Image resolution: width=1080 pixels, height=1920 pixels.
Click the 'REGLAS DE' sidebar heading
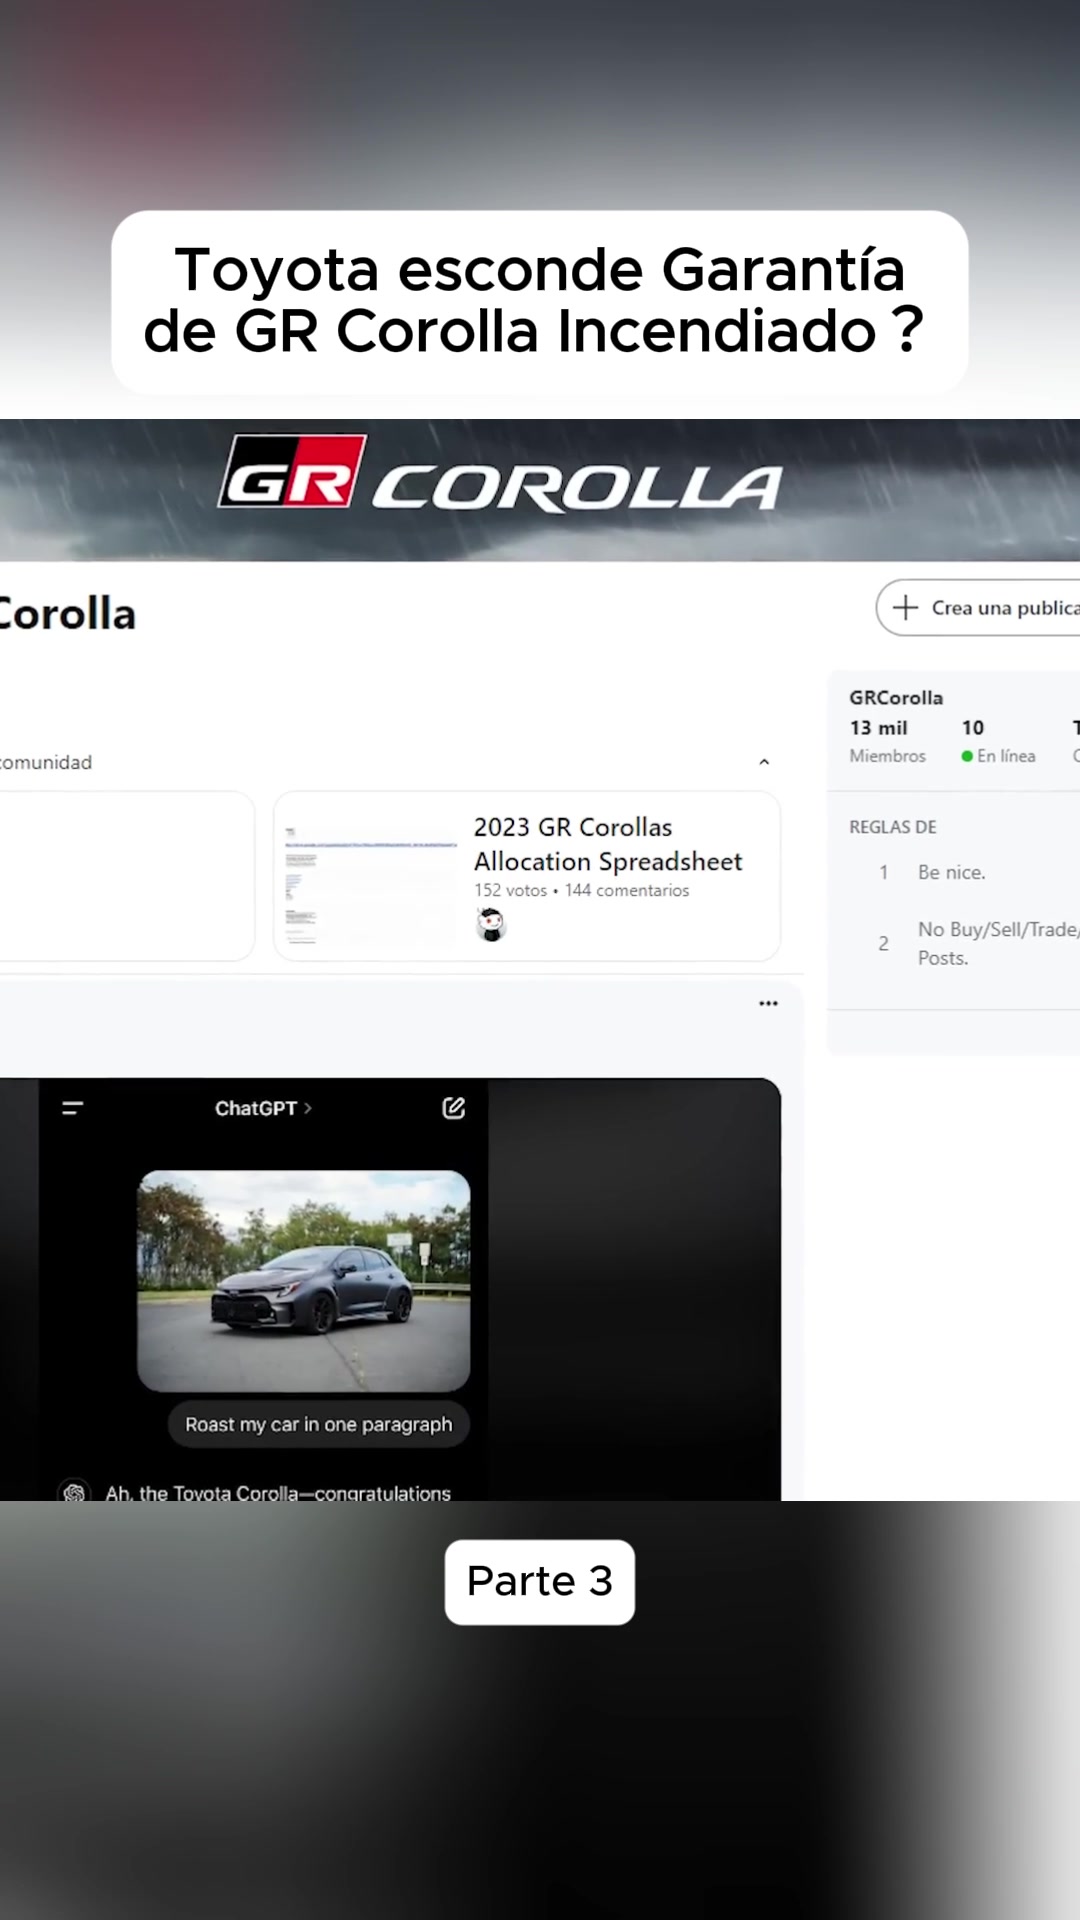tap(893, 827)
